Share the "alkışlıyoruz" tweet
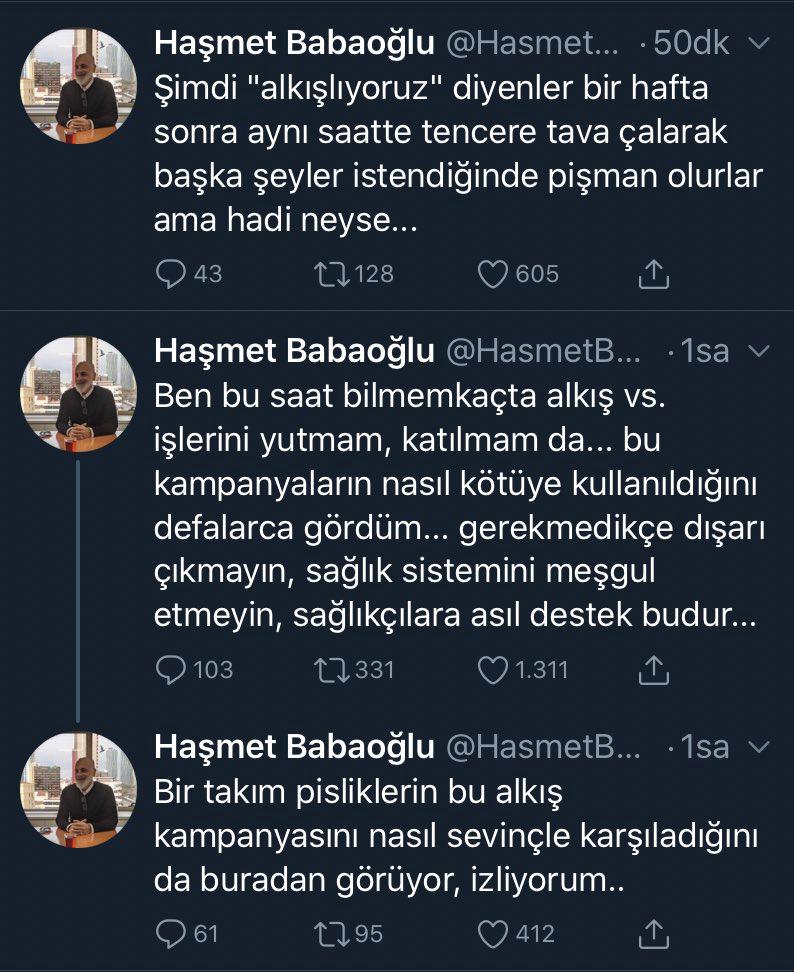794x972 pixels. click(x=653, y=273)
